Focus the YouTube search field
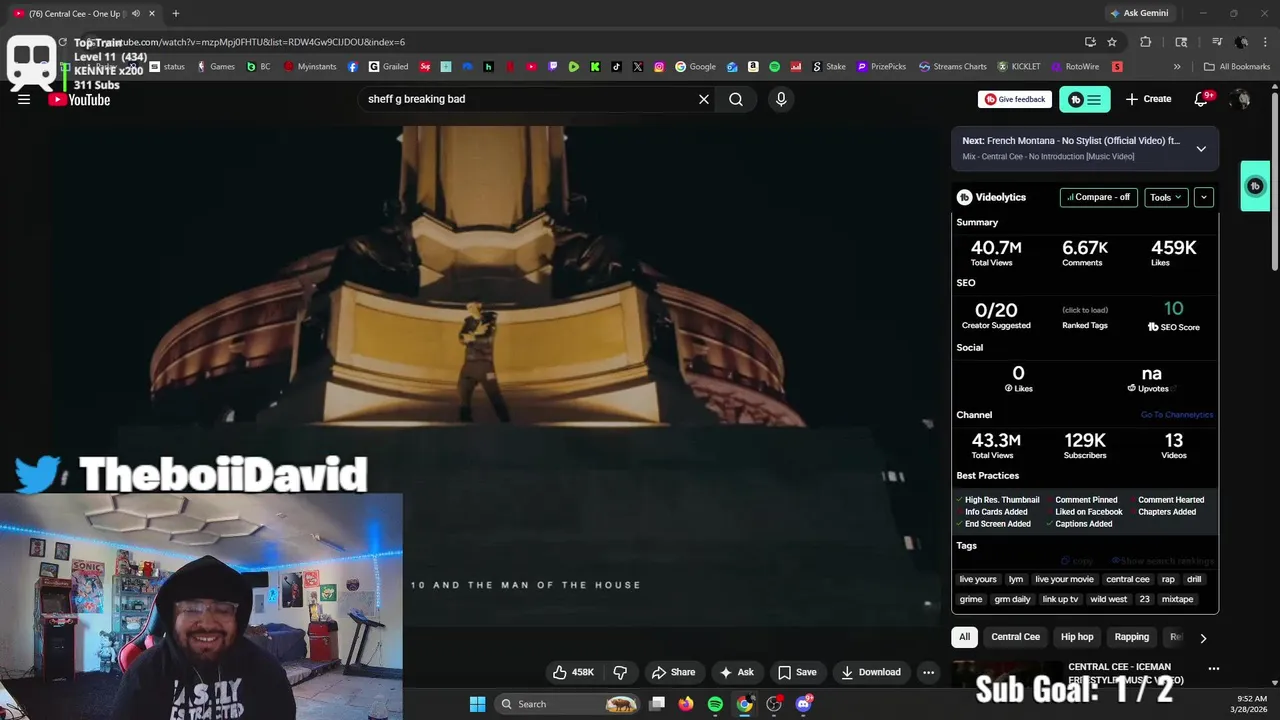Viewport: 1280px width, 720px height. (x=525, y=99)
